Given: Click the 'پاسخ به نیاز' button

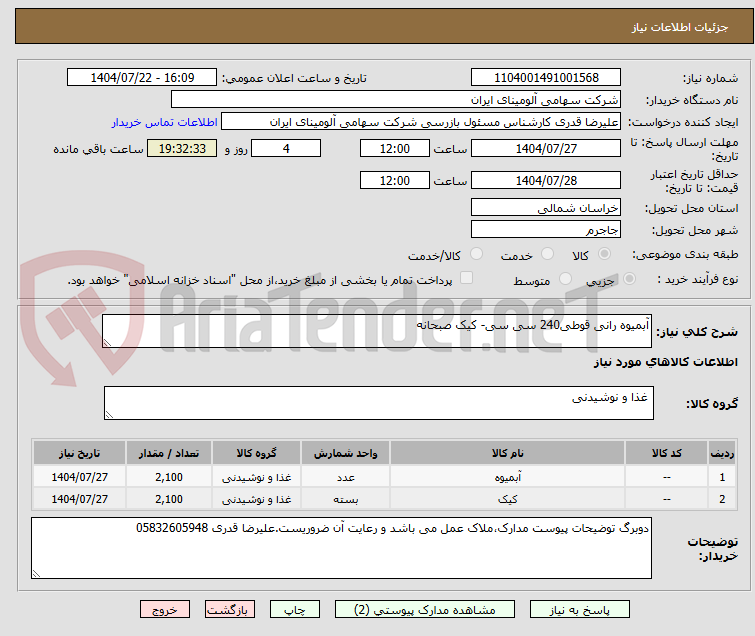Looking at the screenshot, I should pyautogui.click(x=579, y=609).
